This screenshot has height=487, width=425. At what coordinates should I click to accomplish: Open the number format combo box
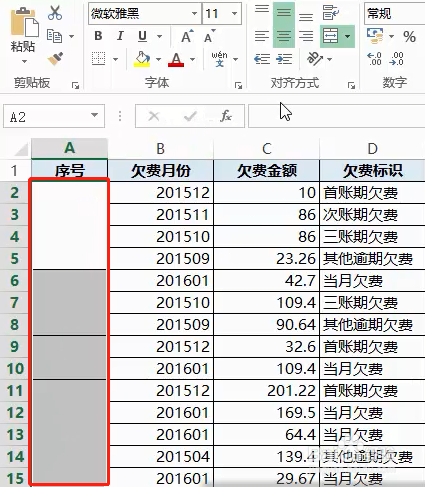(x=395, y=14)
